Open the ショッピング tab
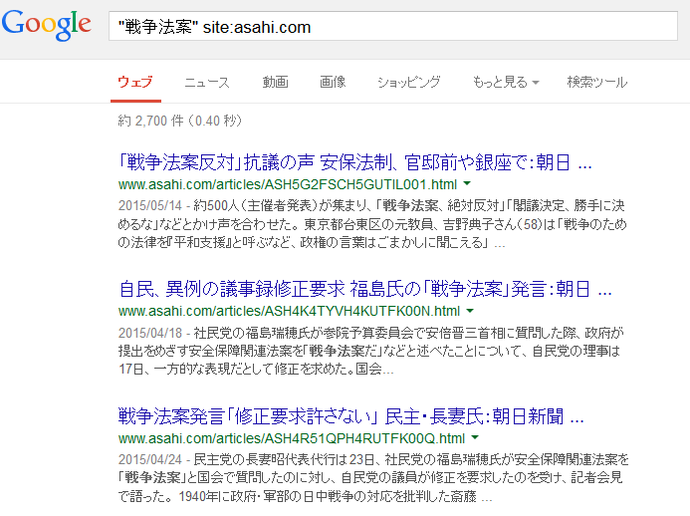Image resolution: width=690 pixels, height=516 pixels. [x=409, y=82]
